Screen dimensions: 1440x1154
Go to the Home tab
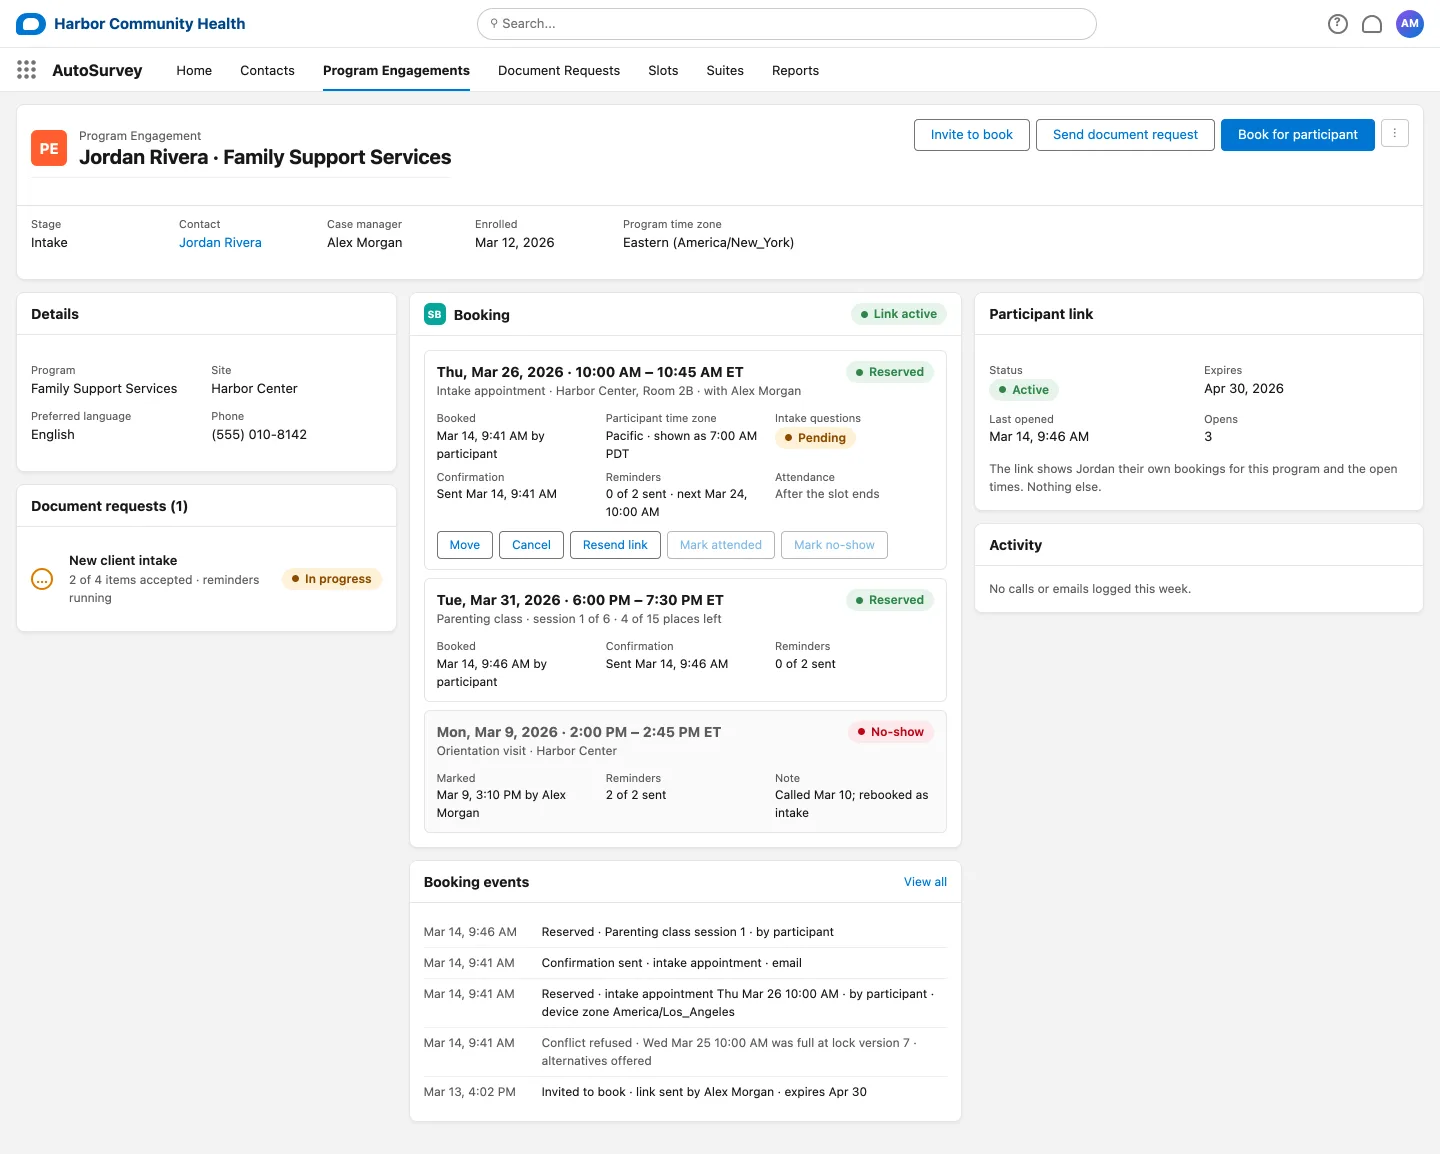click(194, 70)
